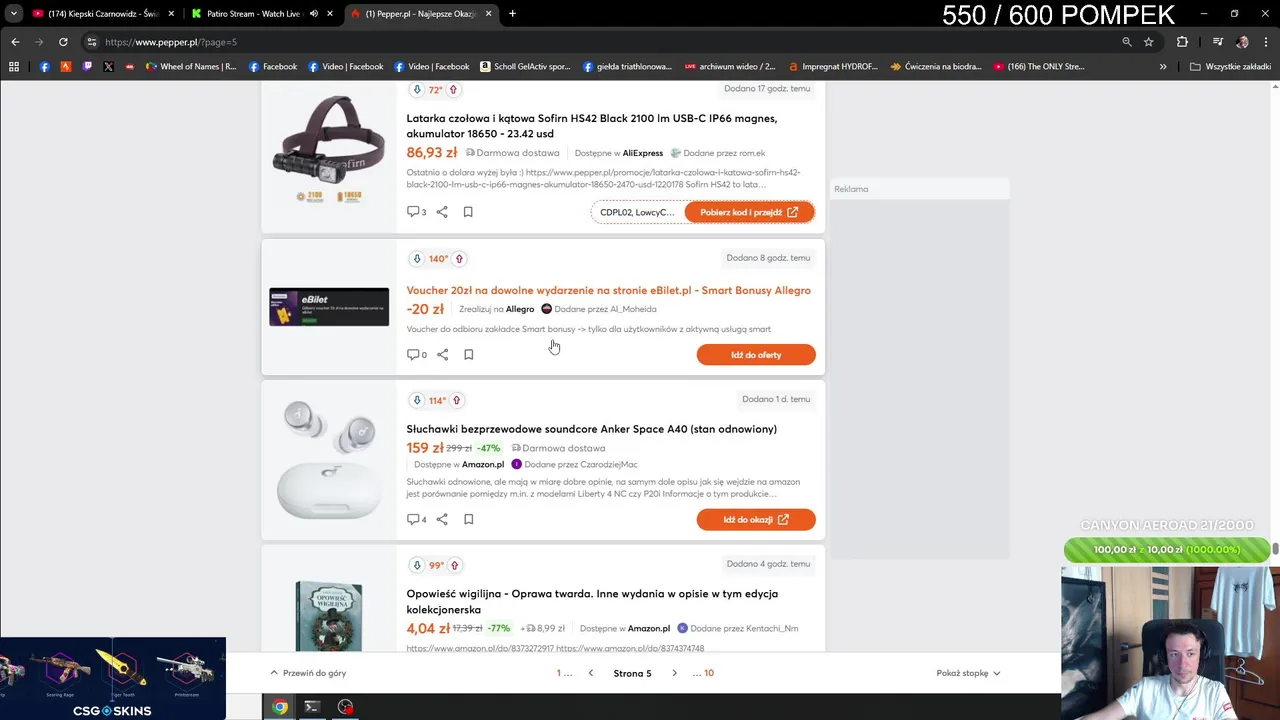This screenshot has height=720, width=1280.
Task: Mute the Patiro Stream tab audio
Action: coord(314,14)
